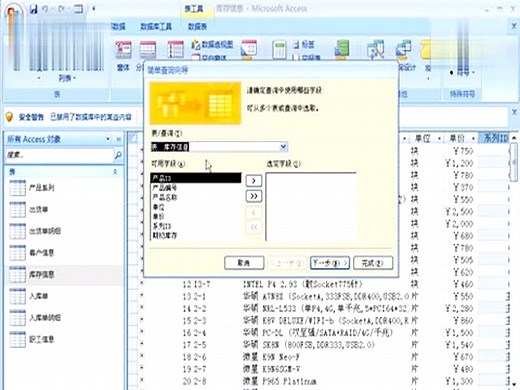520x390 pixels.
Task: Click the Save icon in quick access toolbar
Action: tap(33, 9)
